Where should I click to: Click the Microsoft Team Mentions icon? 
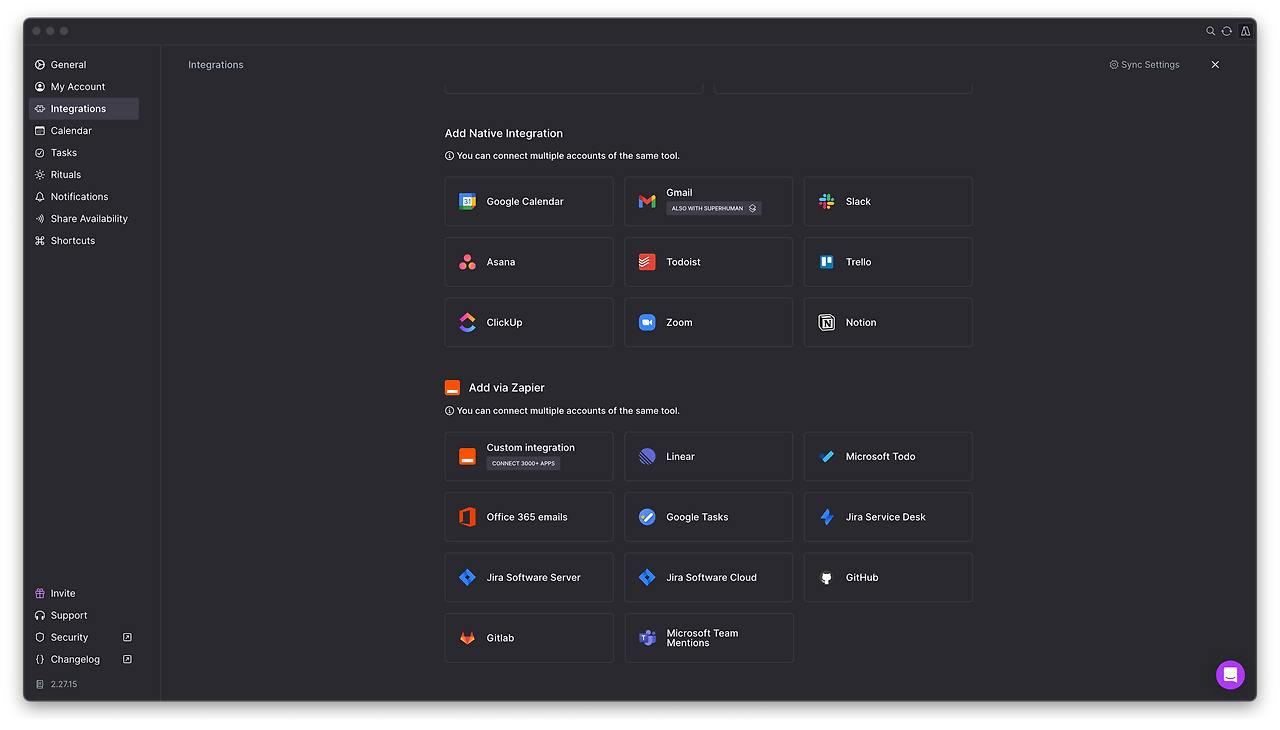coord(647,638)
